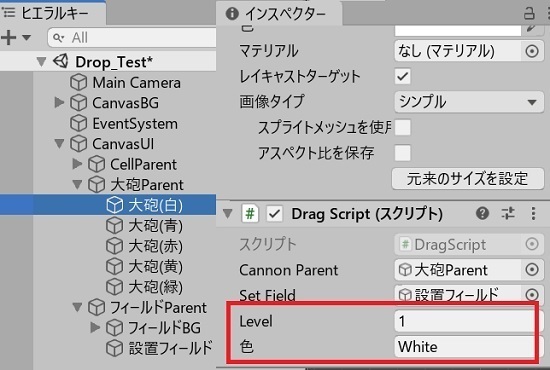Select the Drop_Test* scene row
The height and width of the screenshot is (370, 550).
108,62
